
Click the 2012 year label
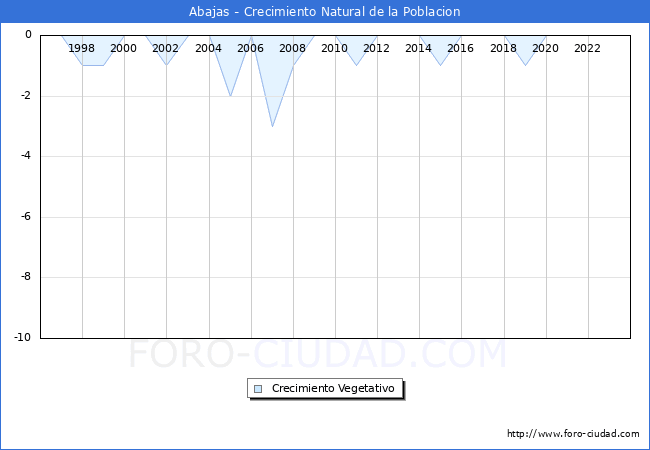[x=376, y=48]
